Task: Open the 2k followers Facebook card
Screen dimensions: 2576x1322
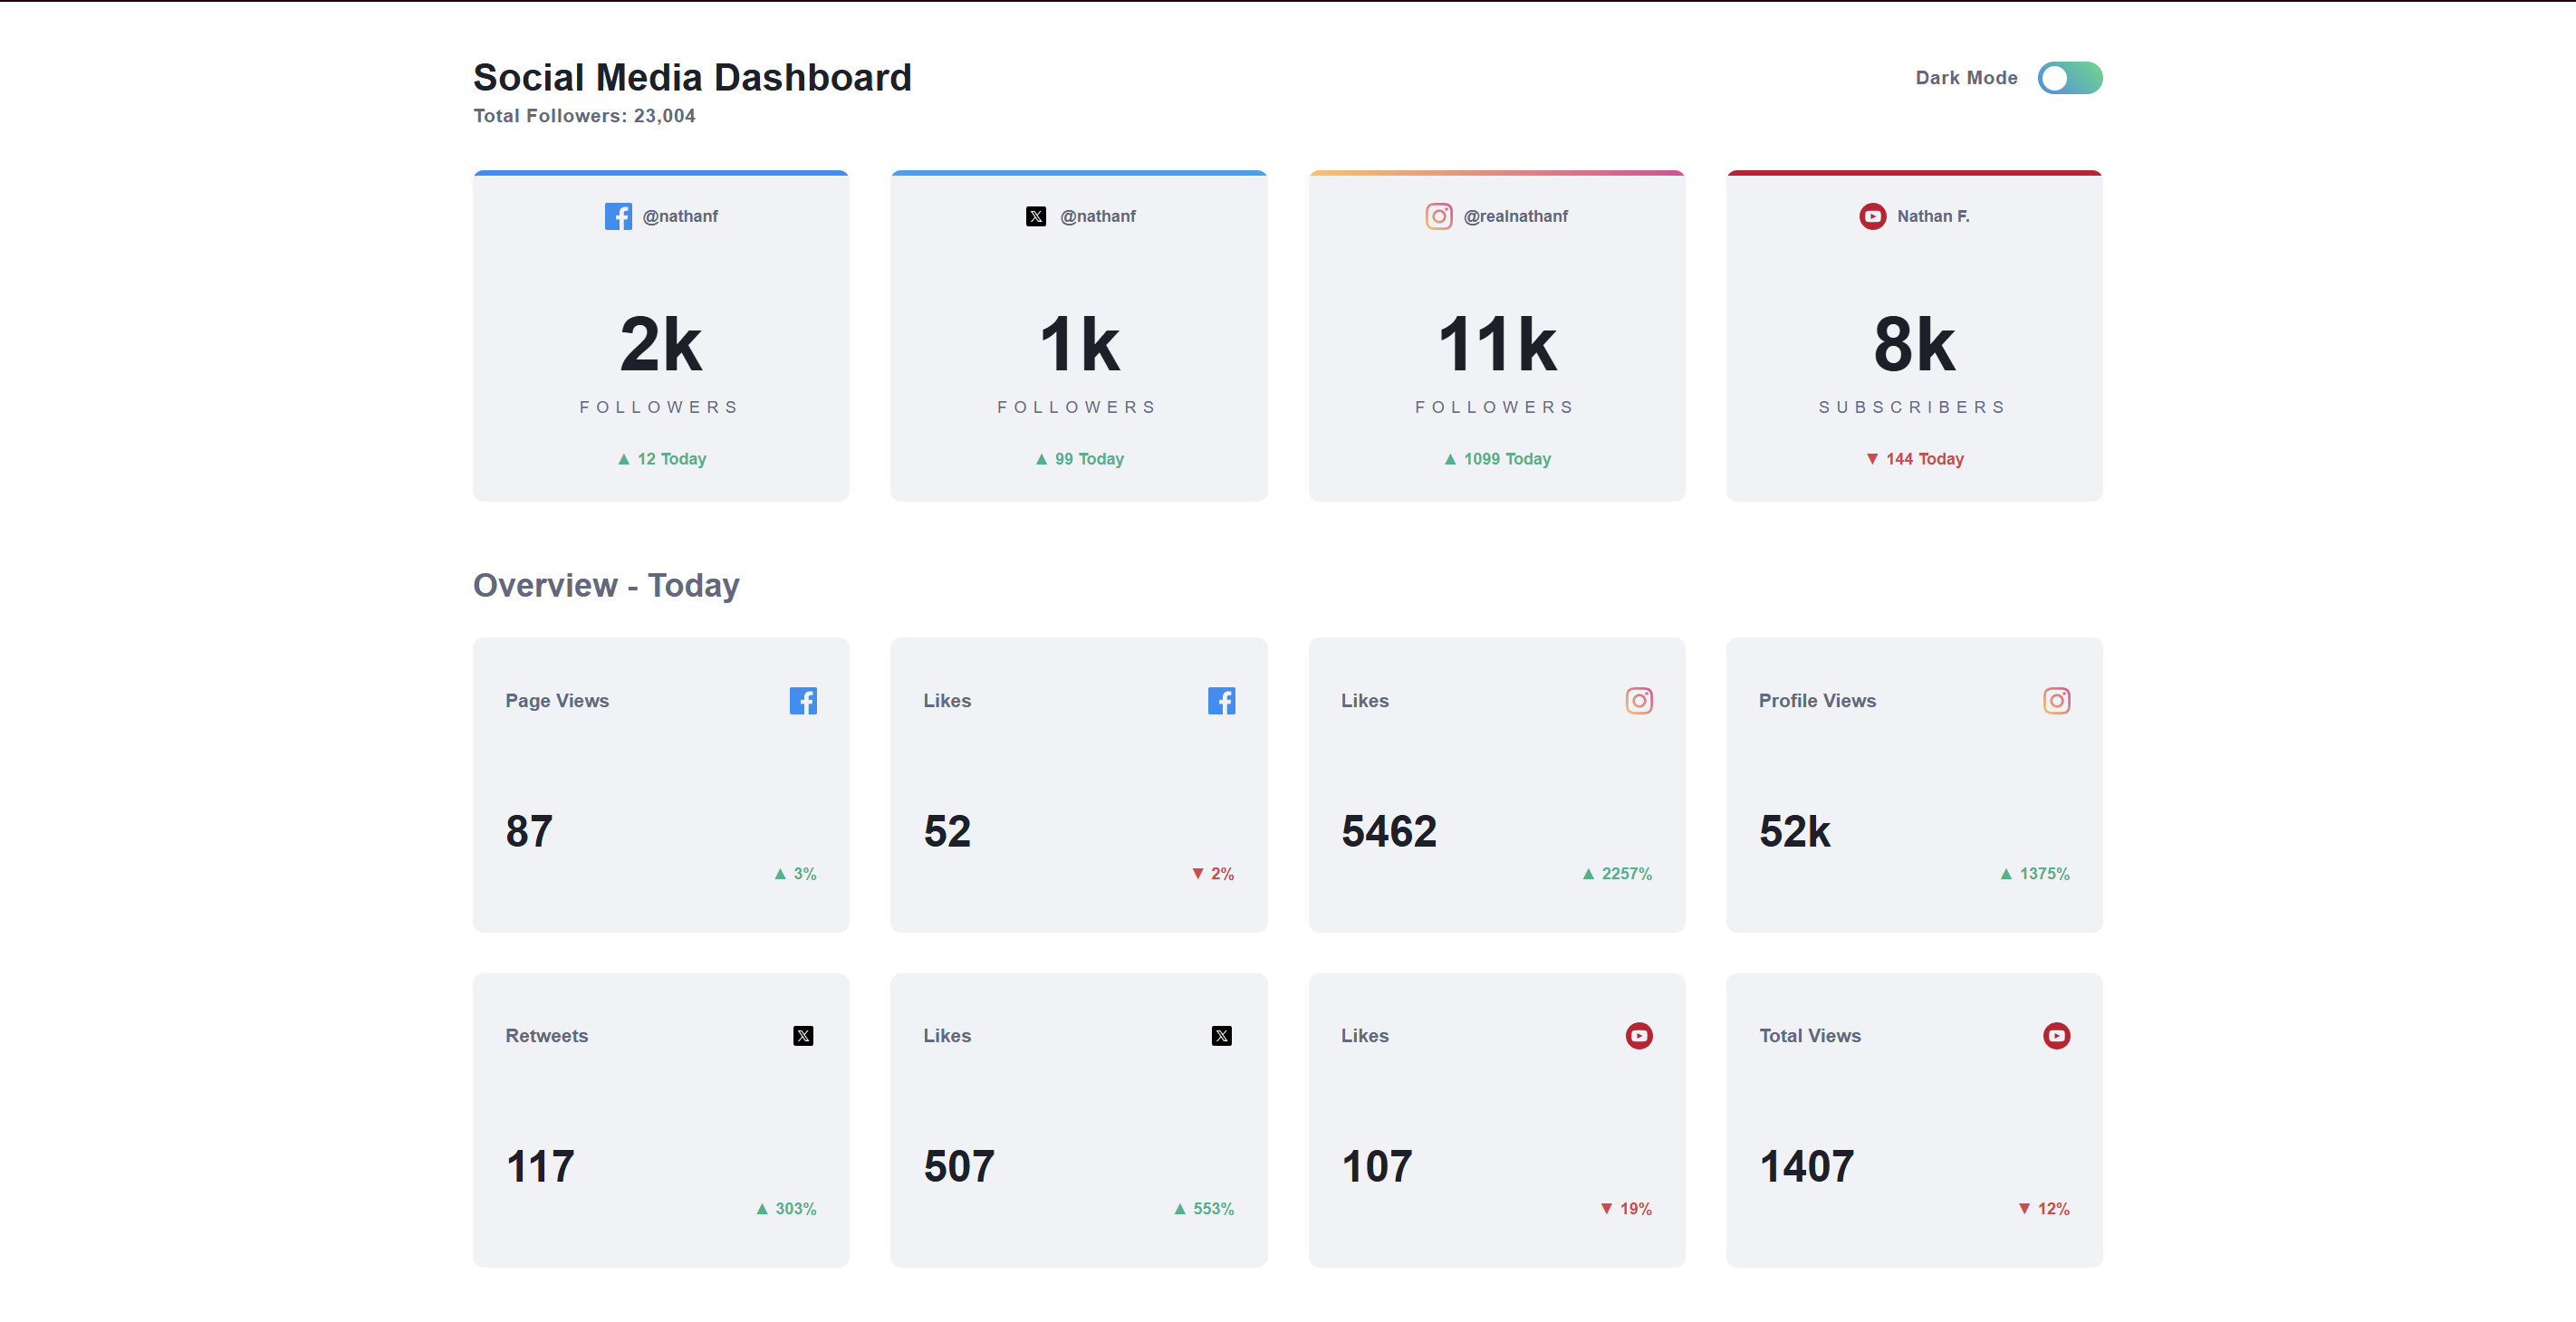Action: click(660, 340)
